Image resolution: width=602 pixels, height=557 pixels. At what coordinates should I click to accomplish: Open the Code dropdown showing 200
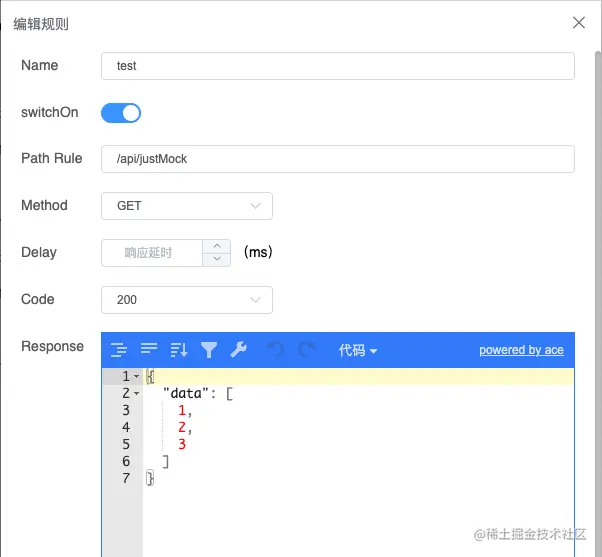tap(187, 300)
